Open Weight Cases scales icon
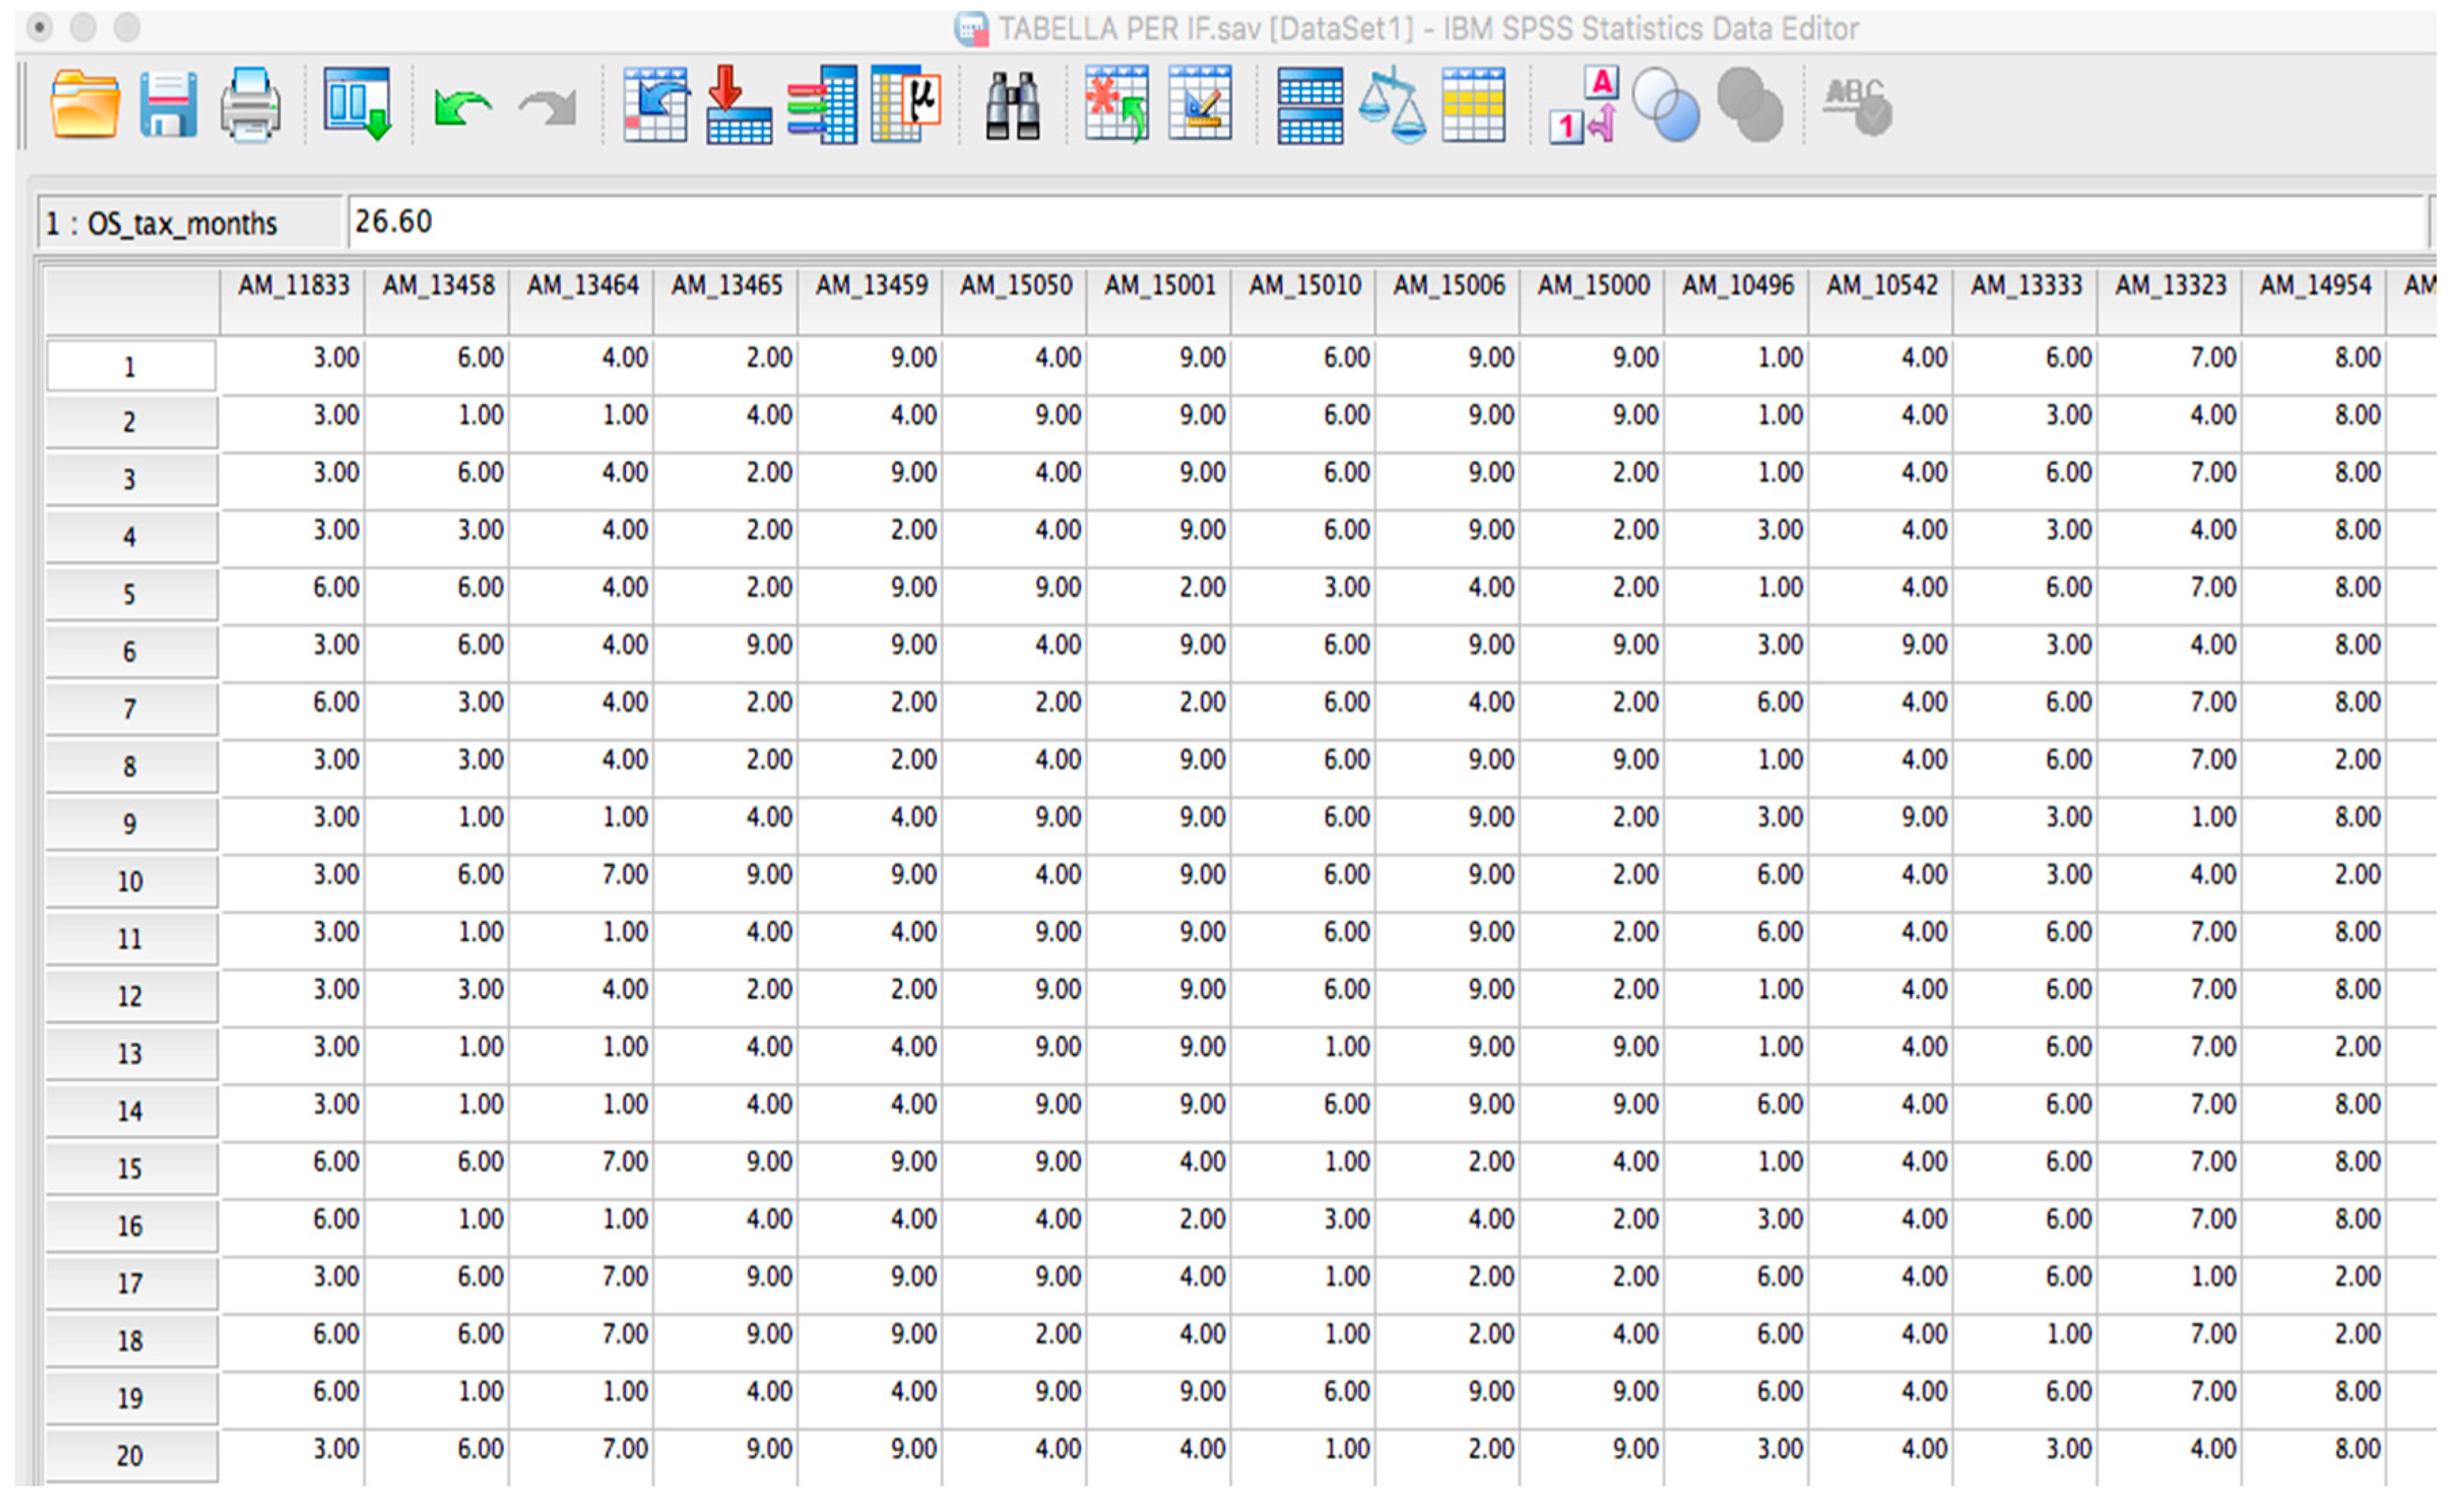The image size is (2456, 1512). [x=1392, y=104]
